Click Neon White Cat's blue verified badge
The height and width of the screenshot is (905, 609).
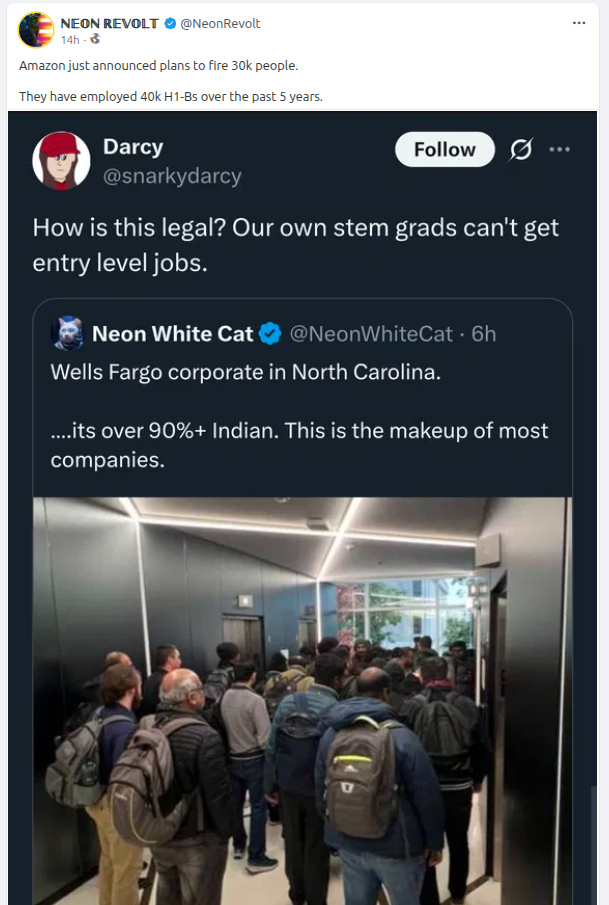(x=270, y=334)
